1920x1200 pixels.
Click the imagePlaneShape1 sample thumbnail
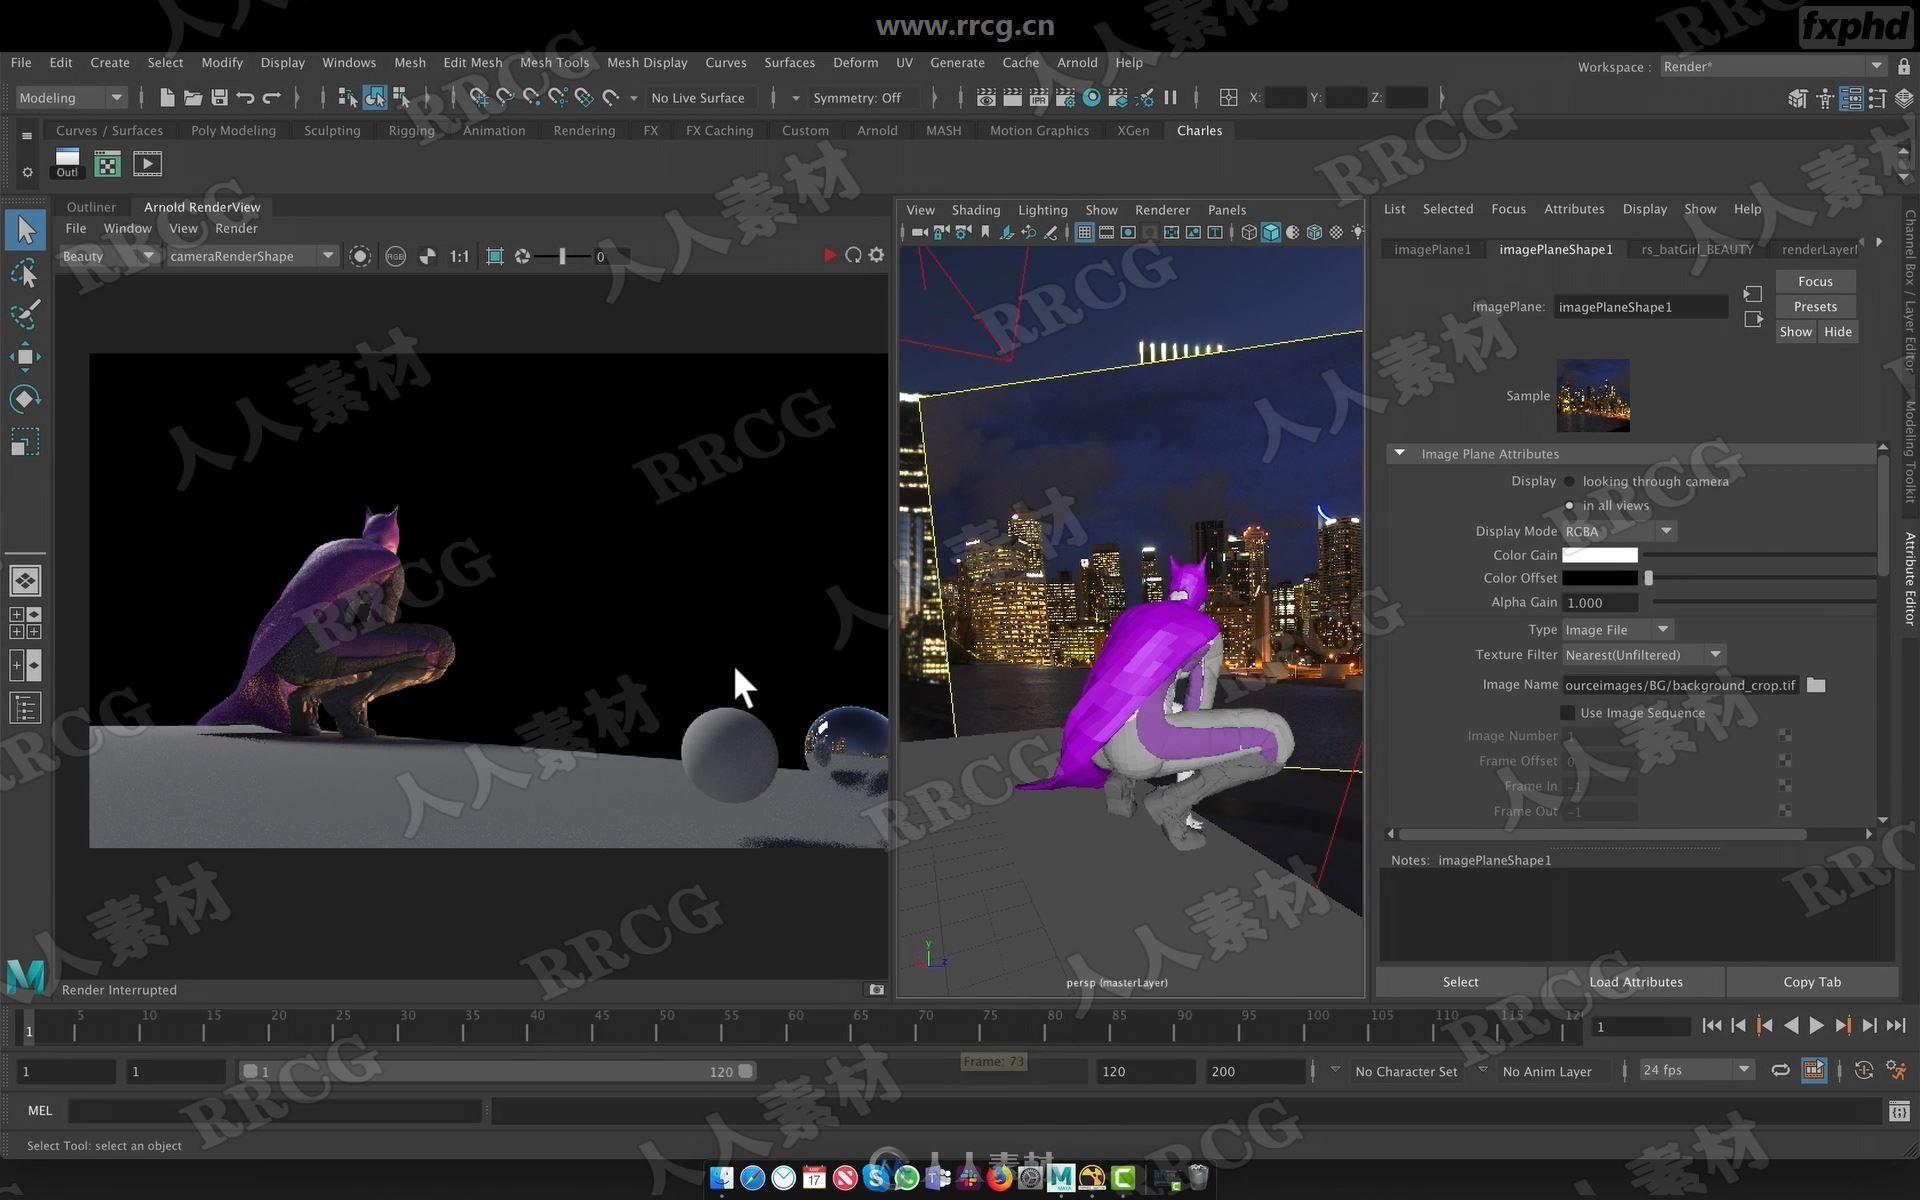pyautogui.click(x=1595, y=397)
